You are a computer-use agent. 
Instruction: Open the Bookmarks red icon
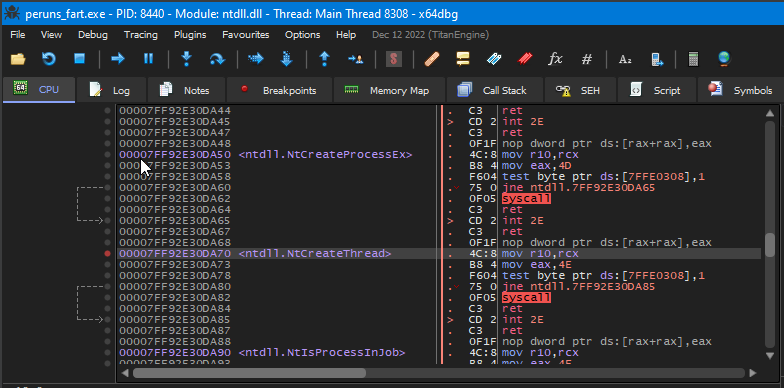(x=525, y=59)
